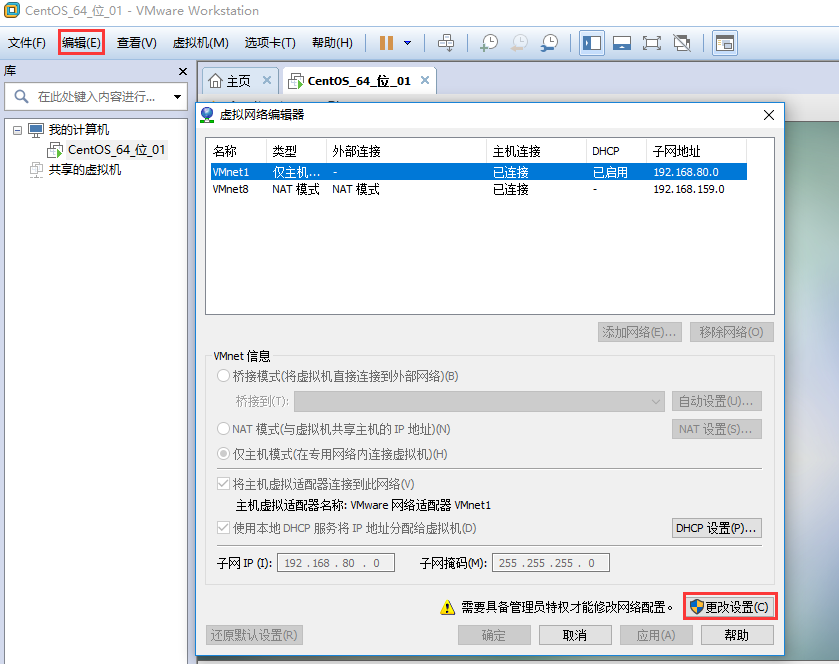Close the library panel
The width and height of the screenshot is (839, 664).
click(183, 71)
